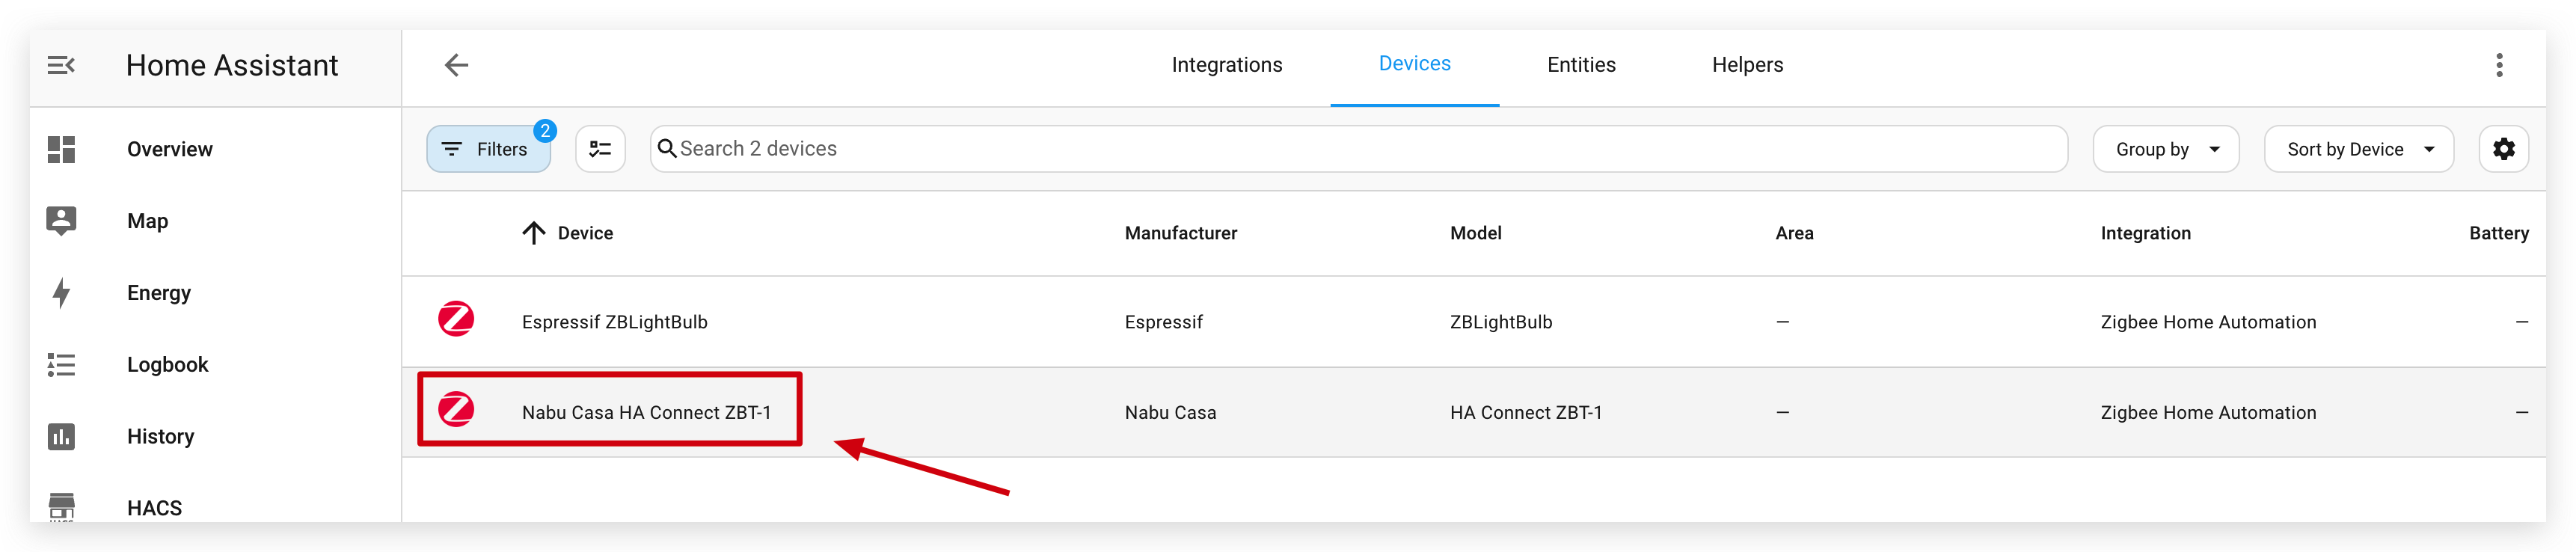
Task: Open the Filters panel
Action: click(488, 149)
